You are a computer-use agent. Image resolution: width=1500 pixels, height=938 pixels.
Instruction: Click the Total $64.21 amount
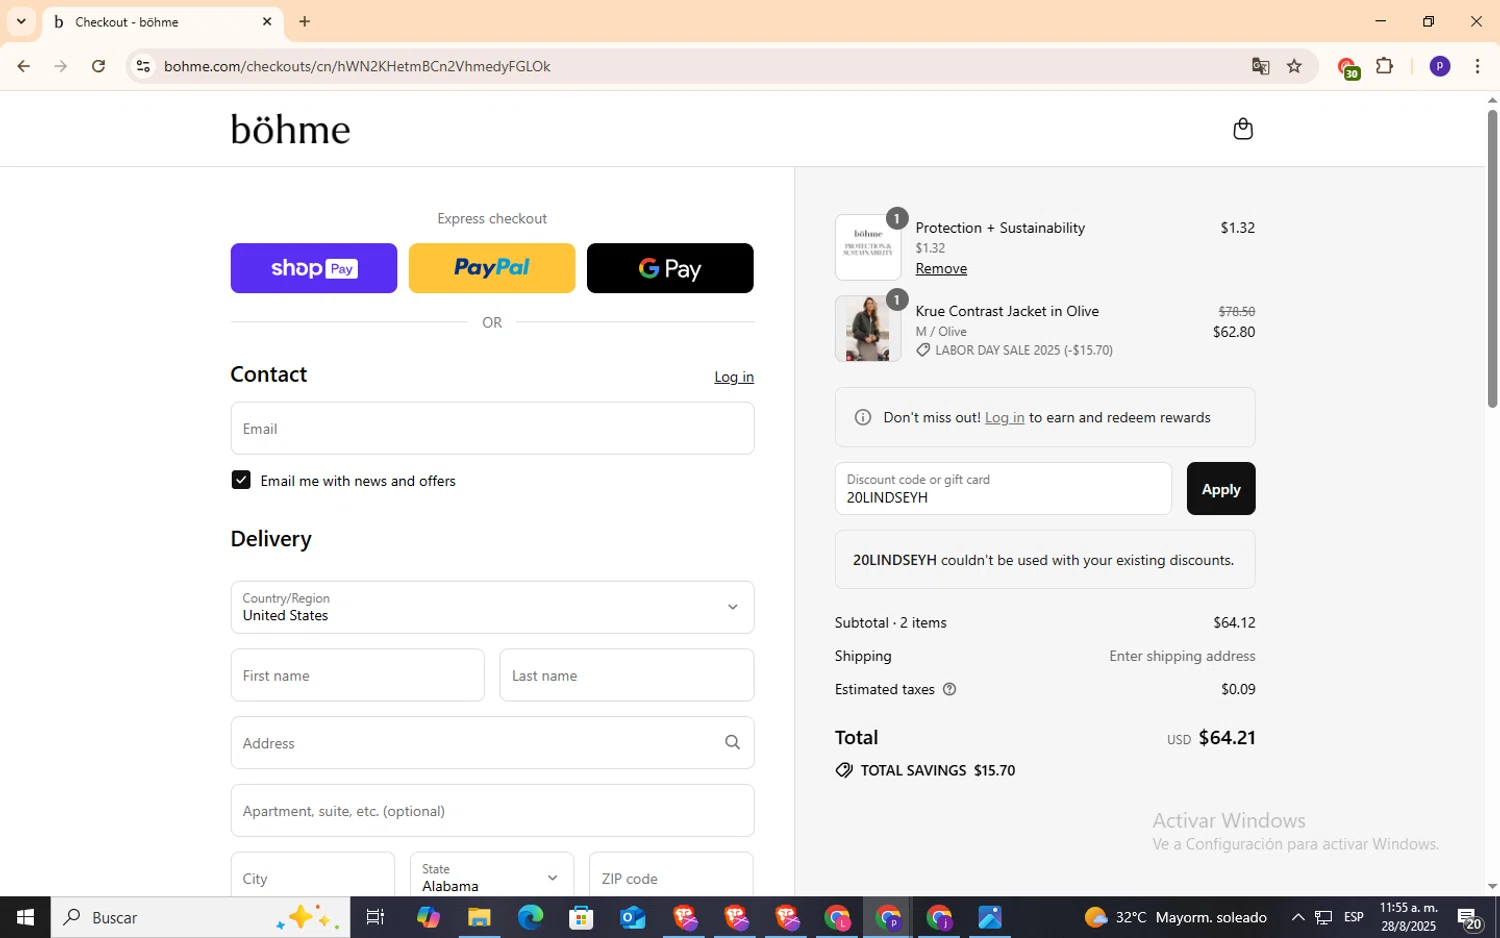tap(1226, 737)
